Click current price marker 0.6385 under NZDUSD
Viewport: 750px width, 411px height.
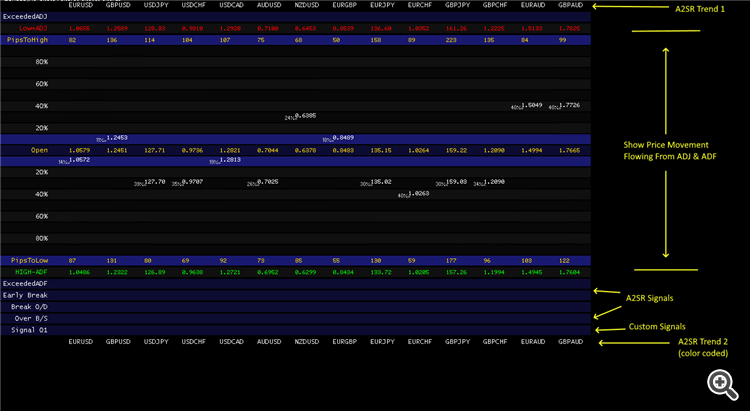pos(305,116)
